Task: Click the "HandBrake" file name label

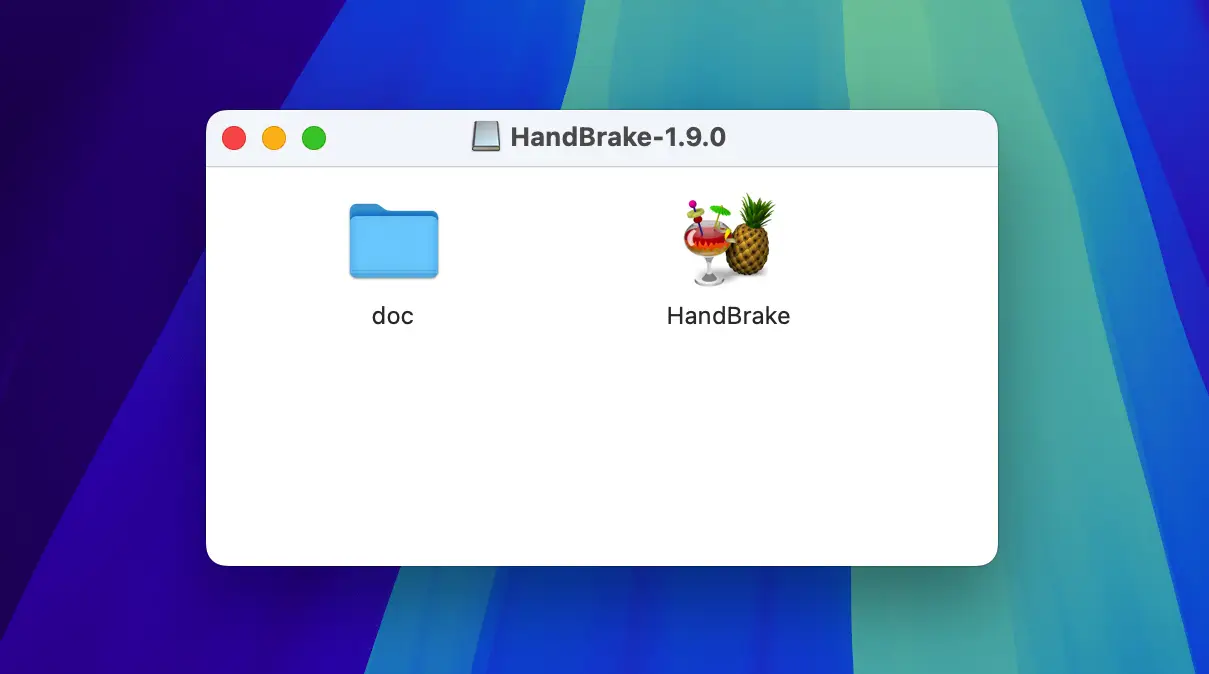Action: (x=728, y=316)
